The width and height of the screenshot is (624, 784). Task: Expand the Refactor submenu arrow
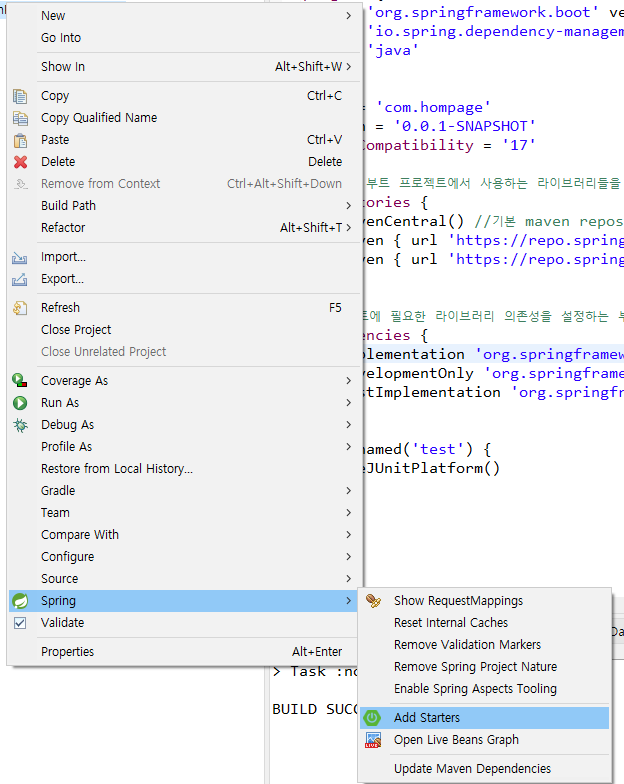[348, 228]
